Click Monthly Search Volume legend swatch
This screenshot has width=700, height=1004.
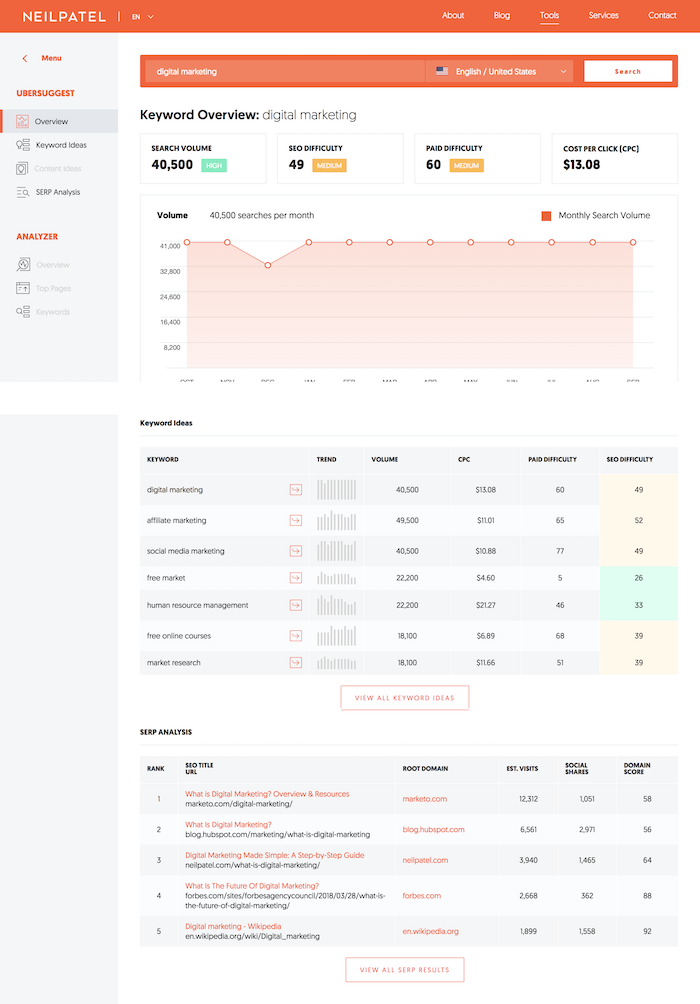click(x=546, y=216)
